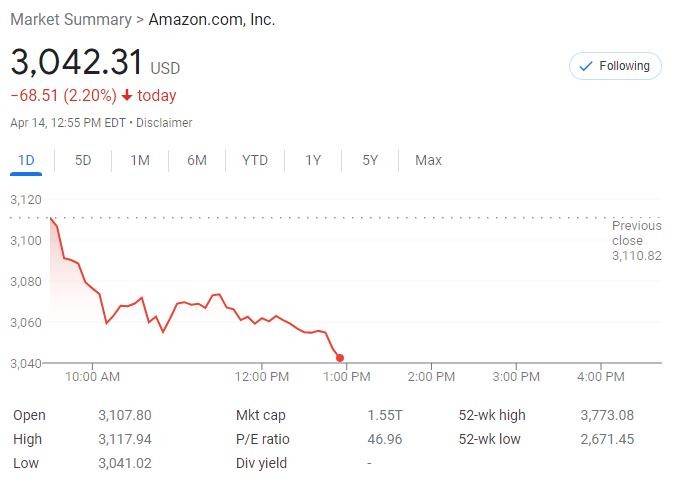This screenshot has height=488, width=695.
Task: Open the 1Y chart view
Action: [313, 160]
